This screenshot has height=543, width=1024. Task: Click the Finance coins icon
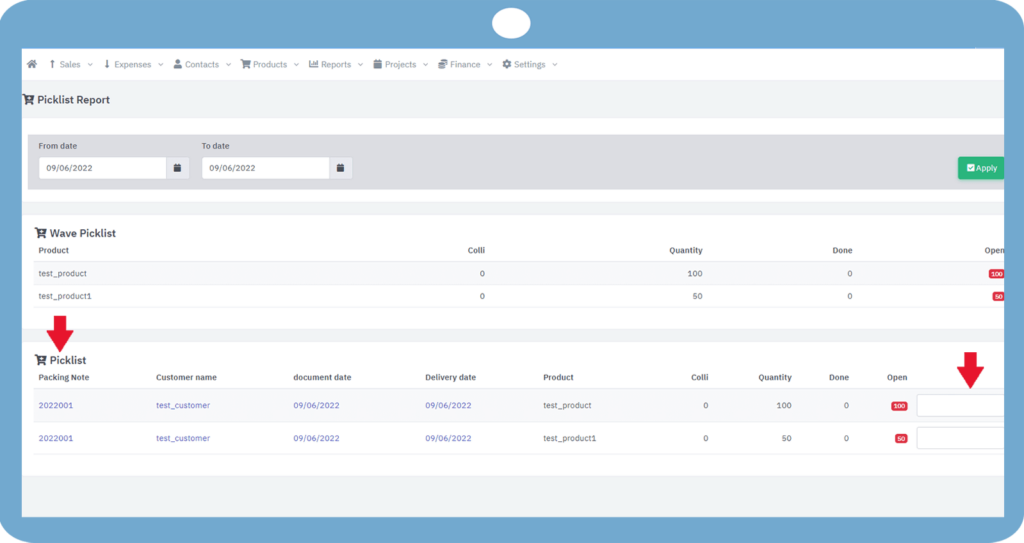pos(443,64)
